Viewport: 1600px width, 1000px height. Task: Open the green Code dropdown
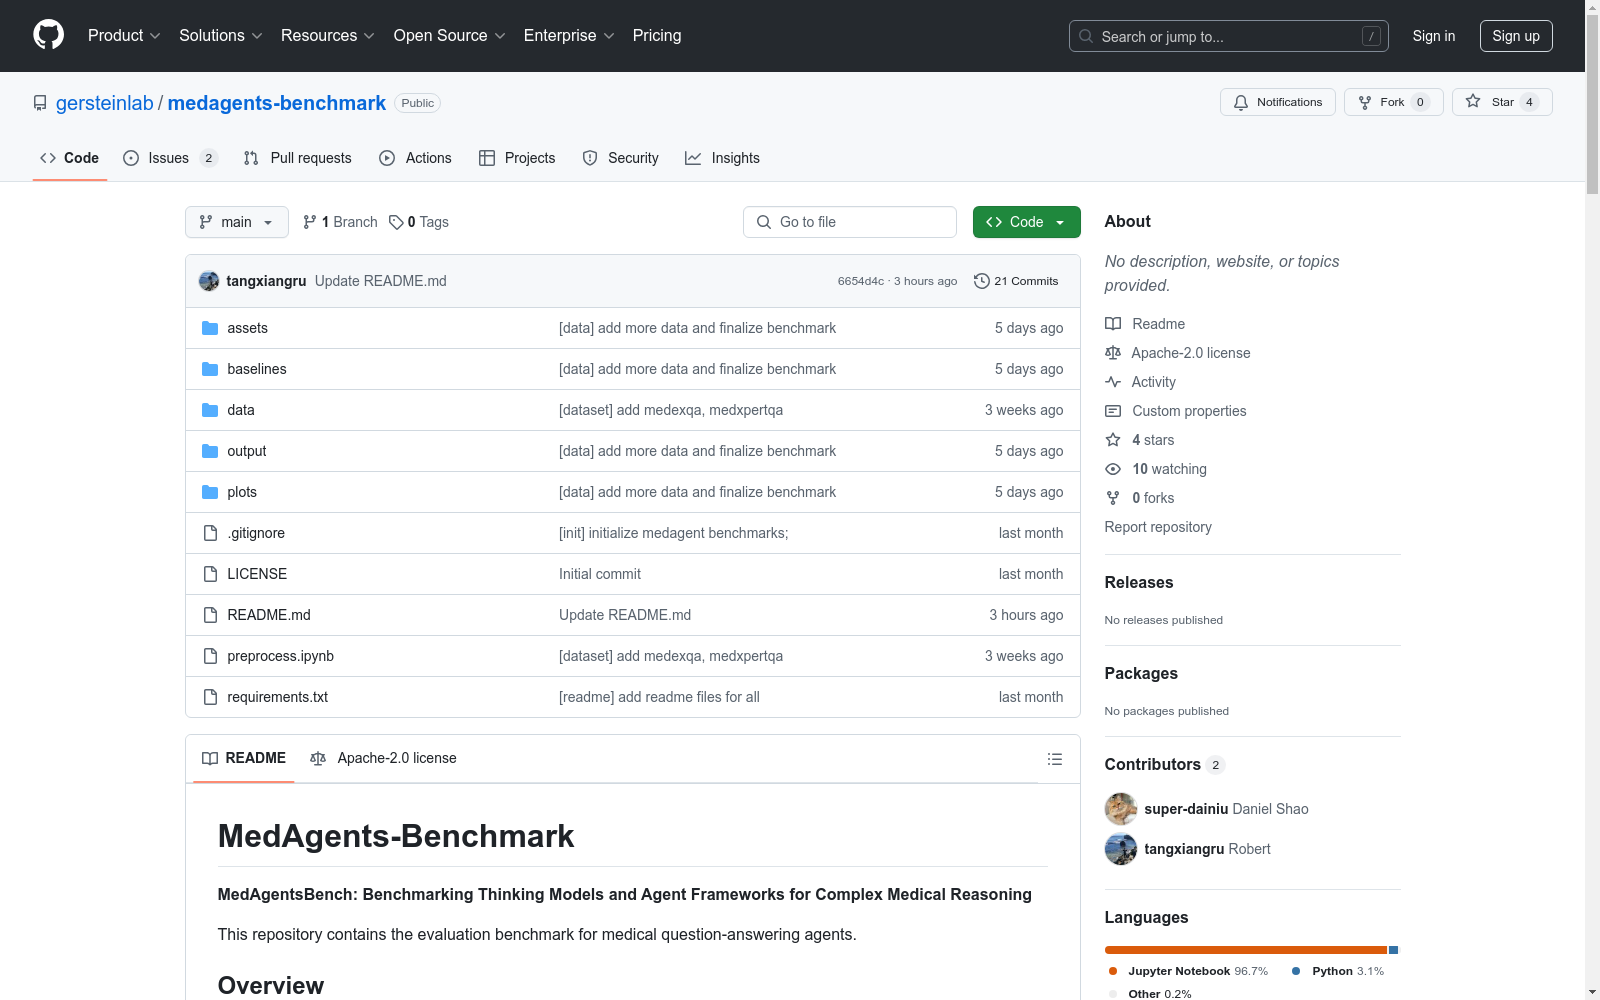1026,222
